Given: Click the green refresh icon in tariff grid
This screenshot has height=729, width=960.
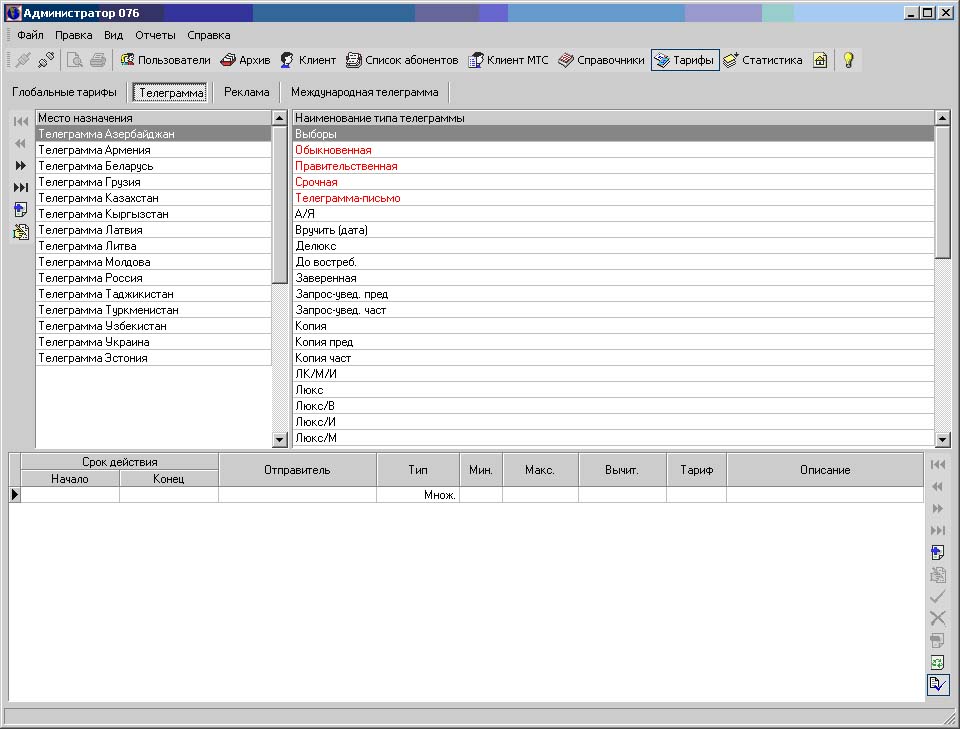Looking at the screenshot, I should click(938, 663).
